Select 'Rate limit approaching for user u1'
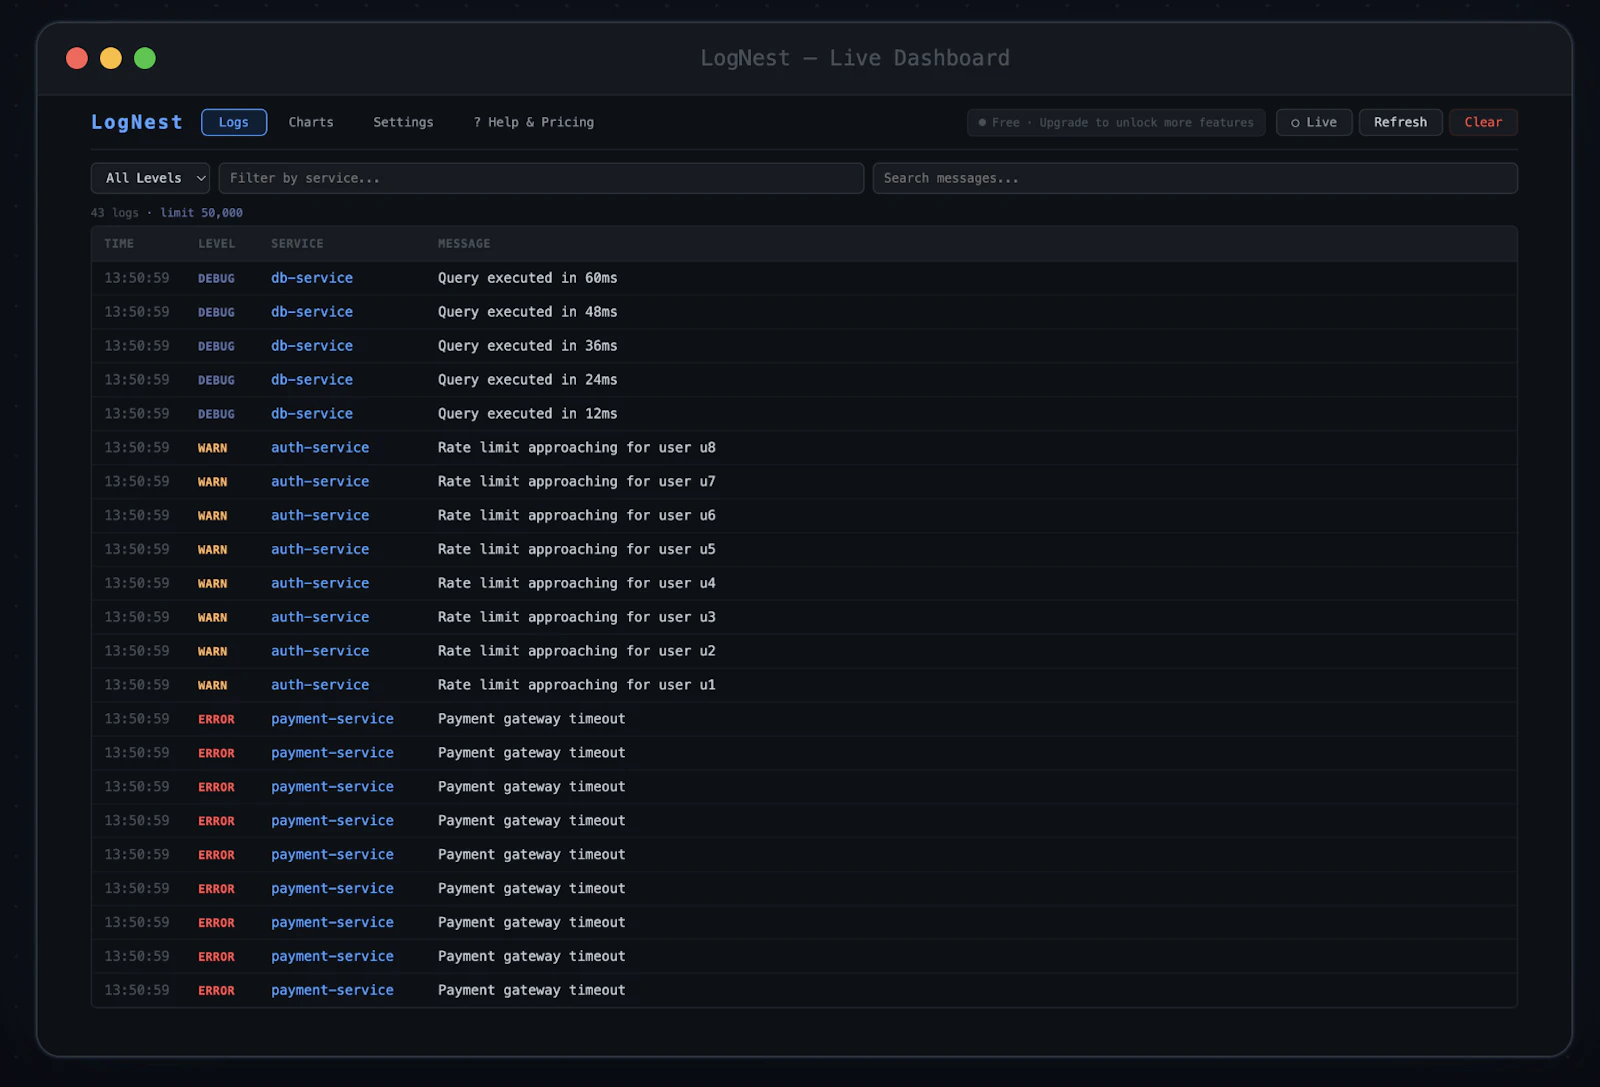The height and width of the screenshot is (1087, 1600). (804, 685)
